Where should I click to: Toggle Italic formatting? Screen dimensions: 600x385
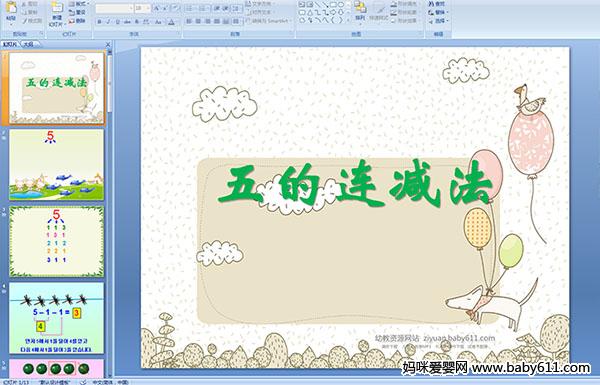[108, 22]
